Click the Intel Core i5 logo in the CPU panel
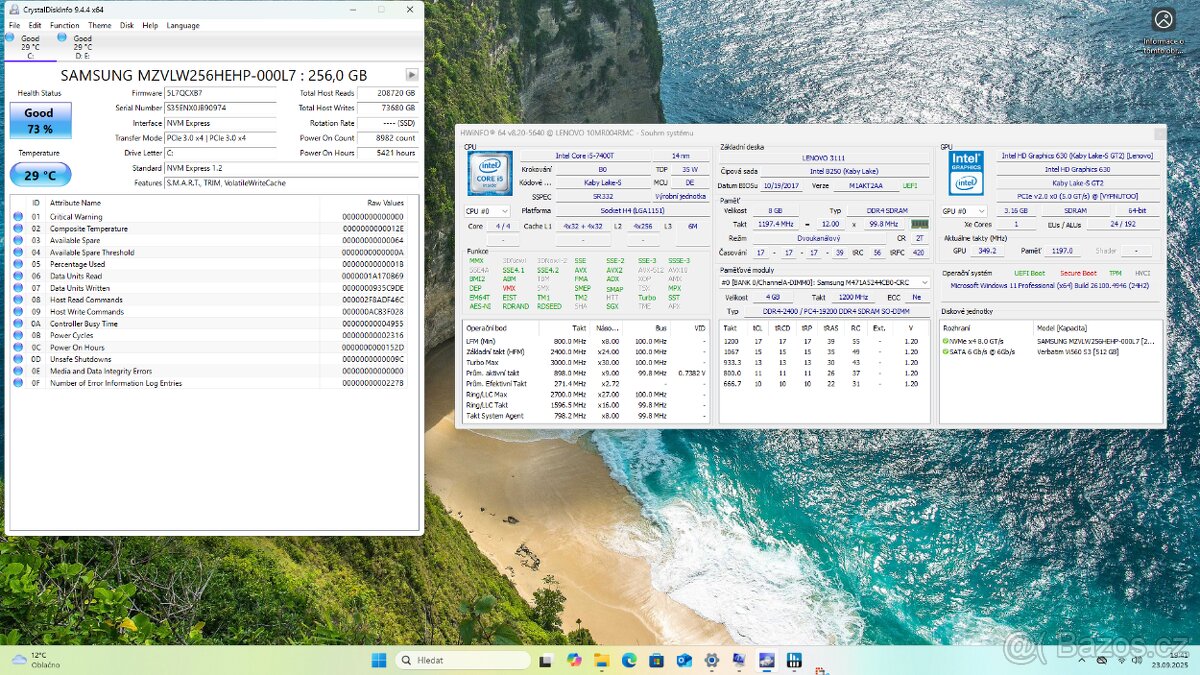The height and width of the screenshot is (675, 1200). pyautogui.click(x=489, y=172)
